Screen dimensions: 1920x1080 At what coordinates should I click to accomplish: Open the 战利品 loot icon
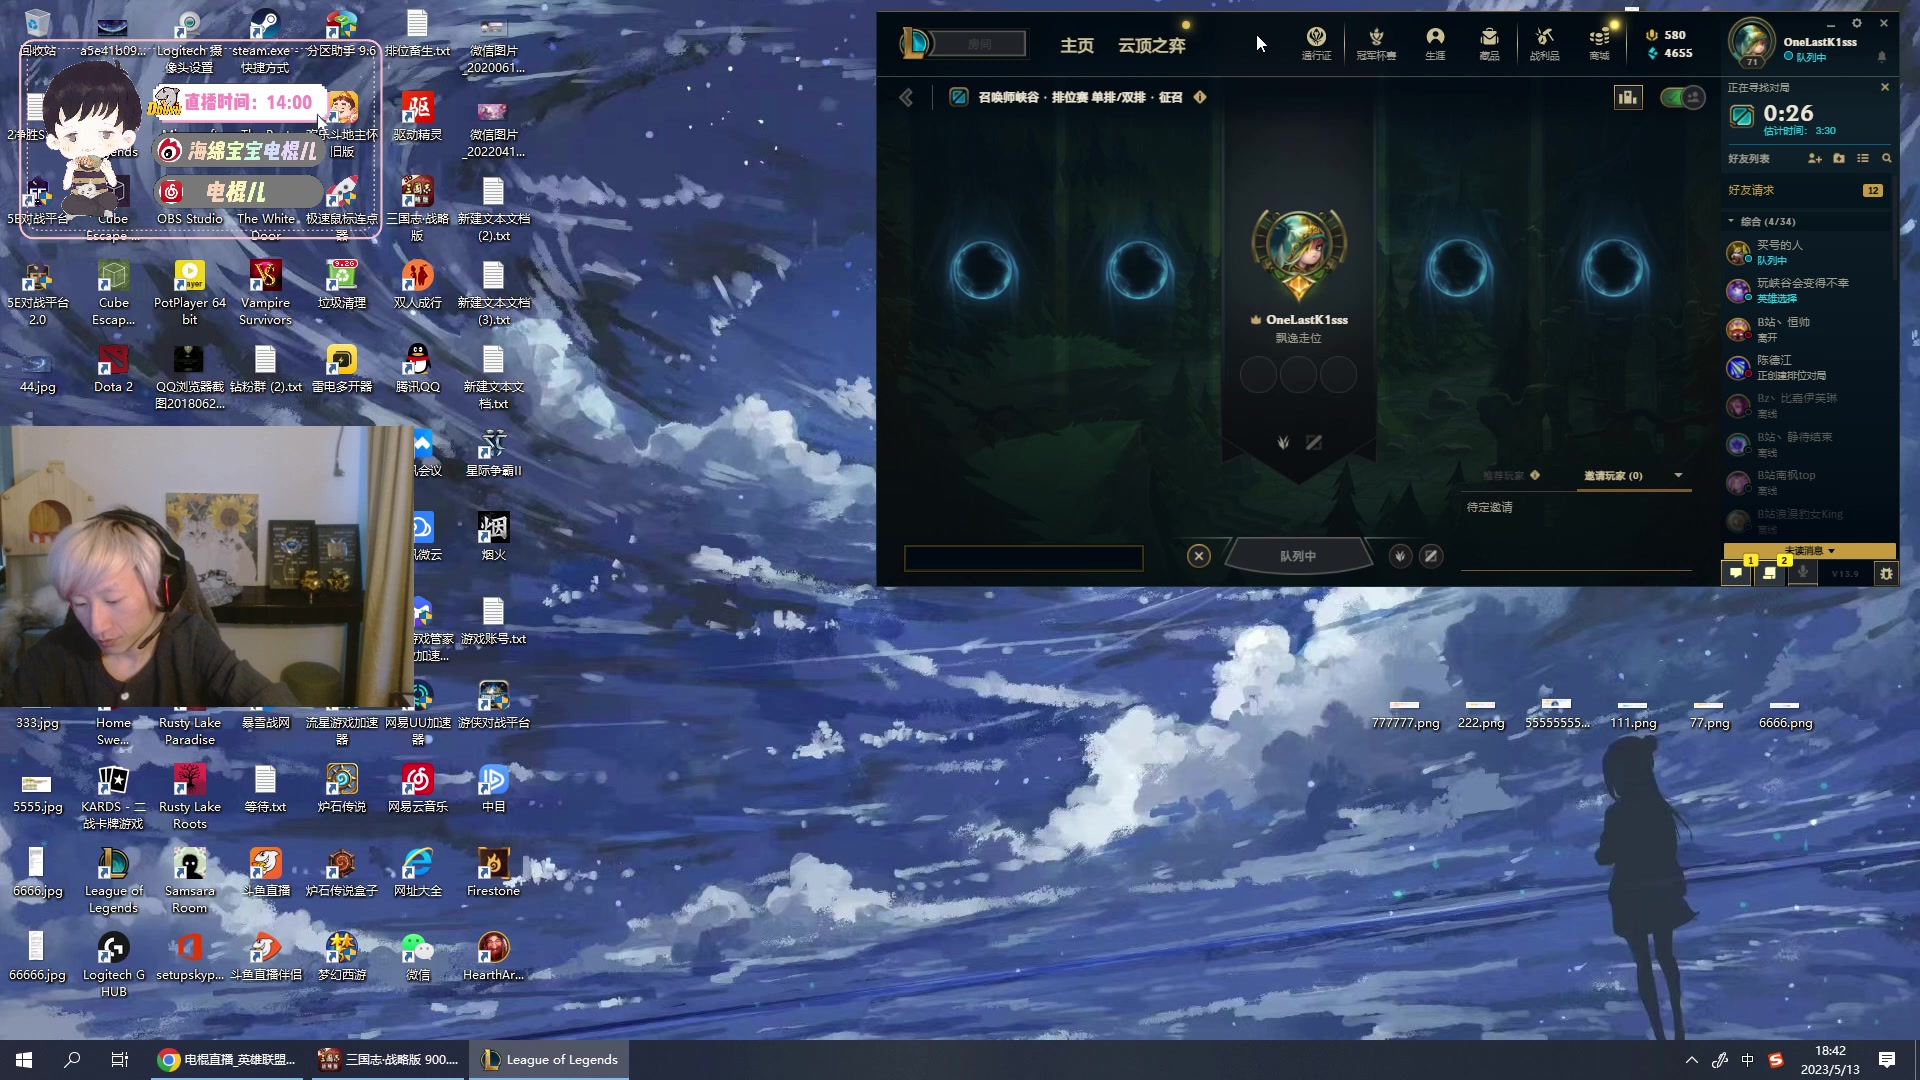(1544, 43)
